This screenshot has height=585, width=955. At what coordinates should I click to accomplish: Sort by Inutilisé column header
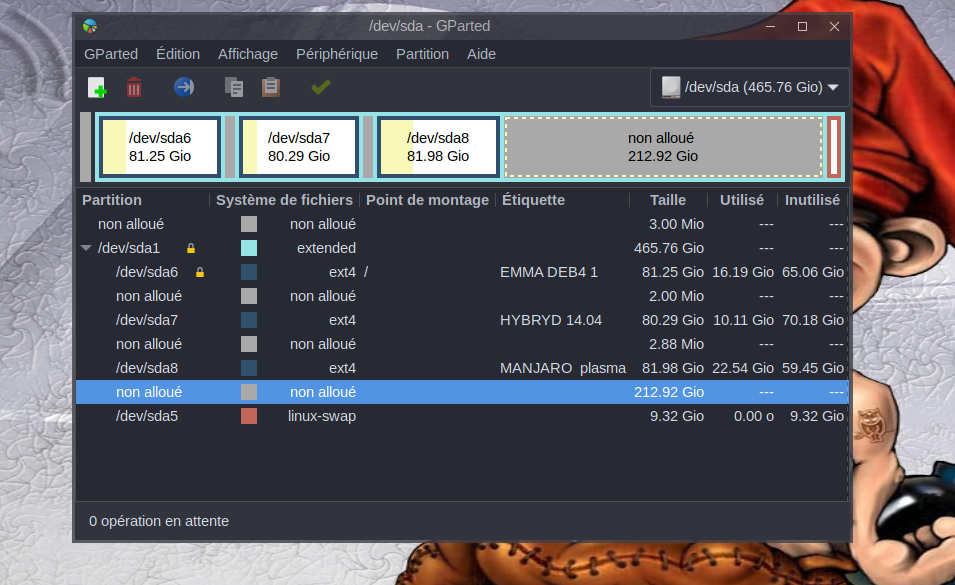pos(812,200)
